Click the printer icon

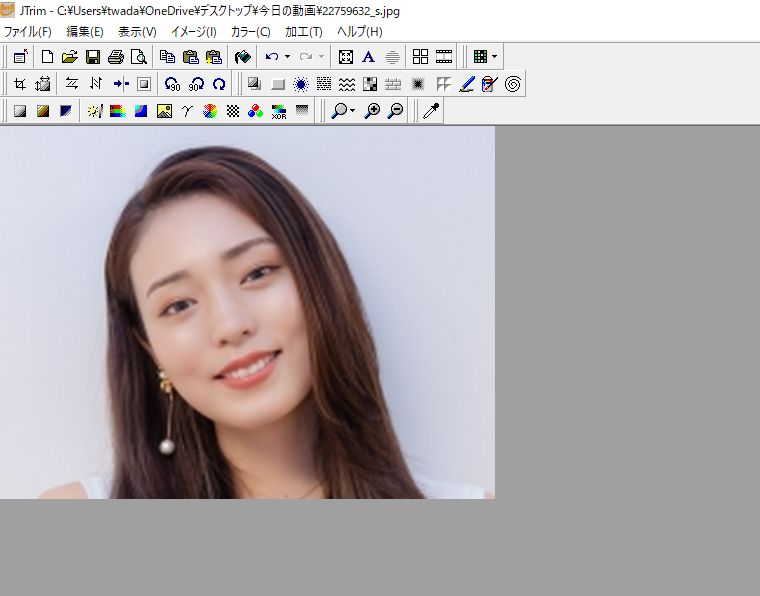(116, 57)
